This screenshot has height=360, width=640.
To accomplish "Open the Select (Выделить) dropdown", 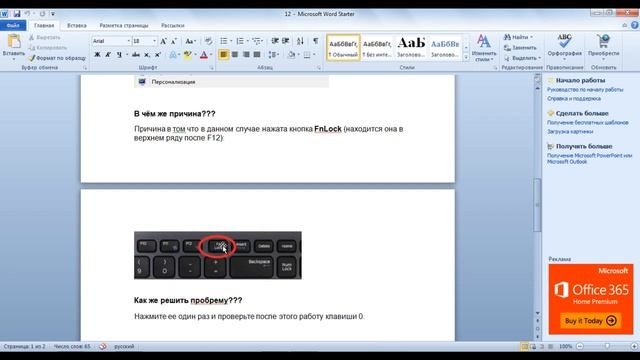I will pos(522,58).
